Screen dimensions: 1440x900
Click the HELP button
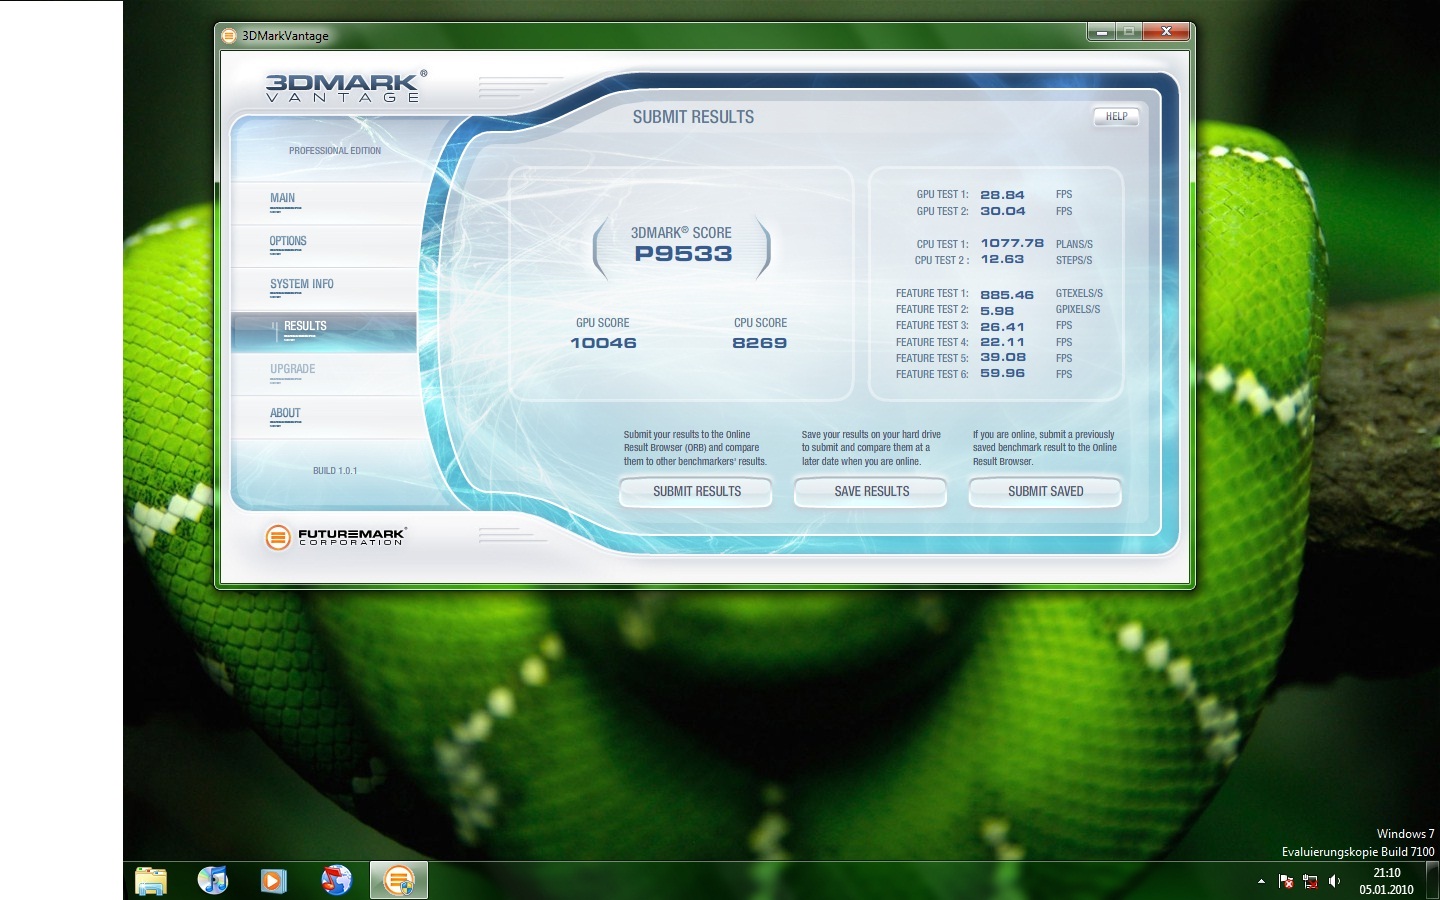point(1116,117)
